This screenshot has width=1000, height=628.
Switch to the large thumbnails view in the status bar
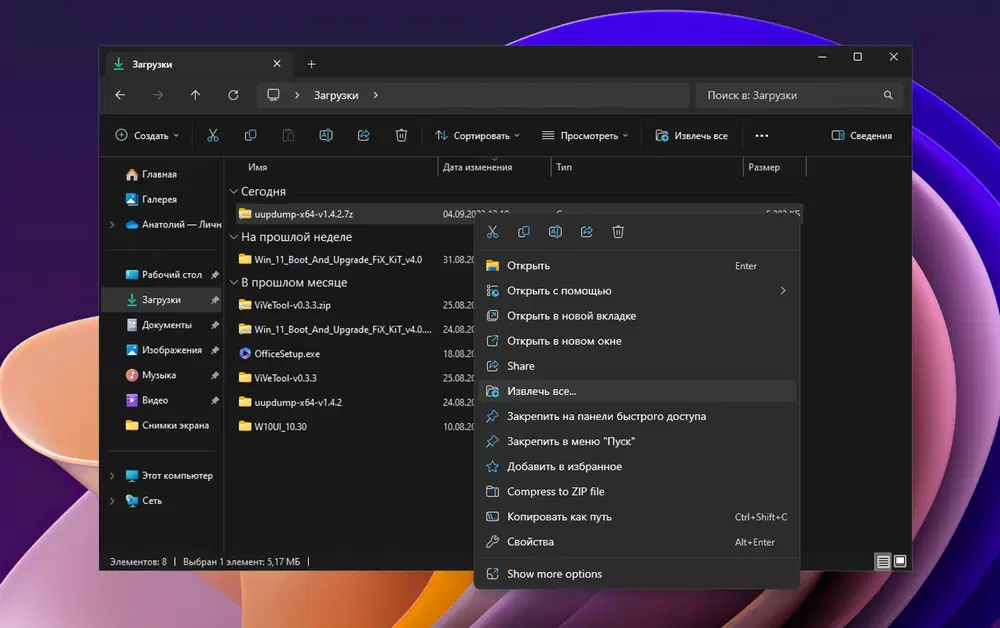(x=900, y=562)
